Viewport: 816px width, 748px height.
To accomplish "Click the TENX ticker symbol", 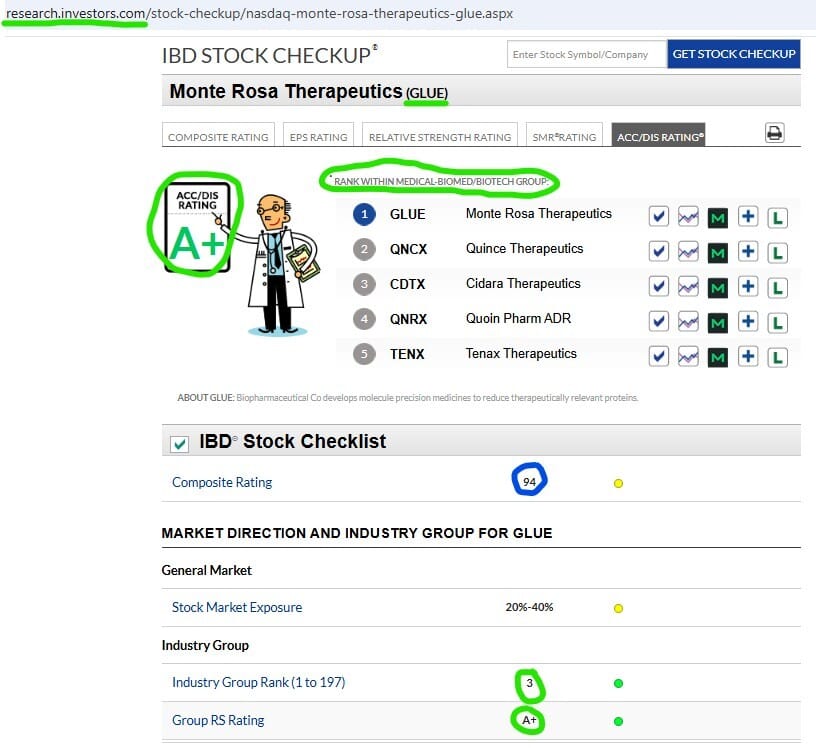I will (407, 354).
